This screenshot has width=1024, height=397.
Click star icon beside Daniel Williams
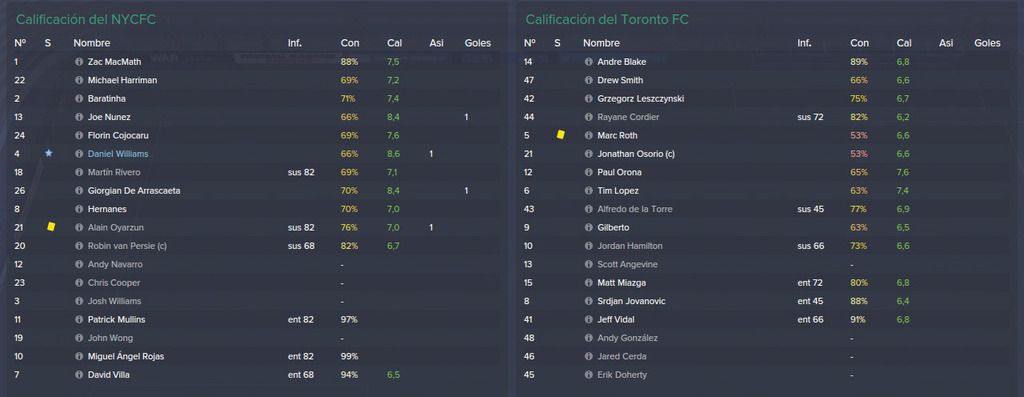(x=48, y=153)
